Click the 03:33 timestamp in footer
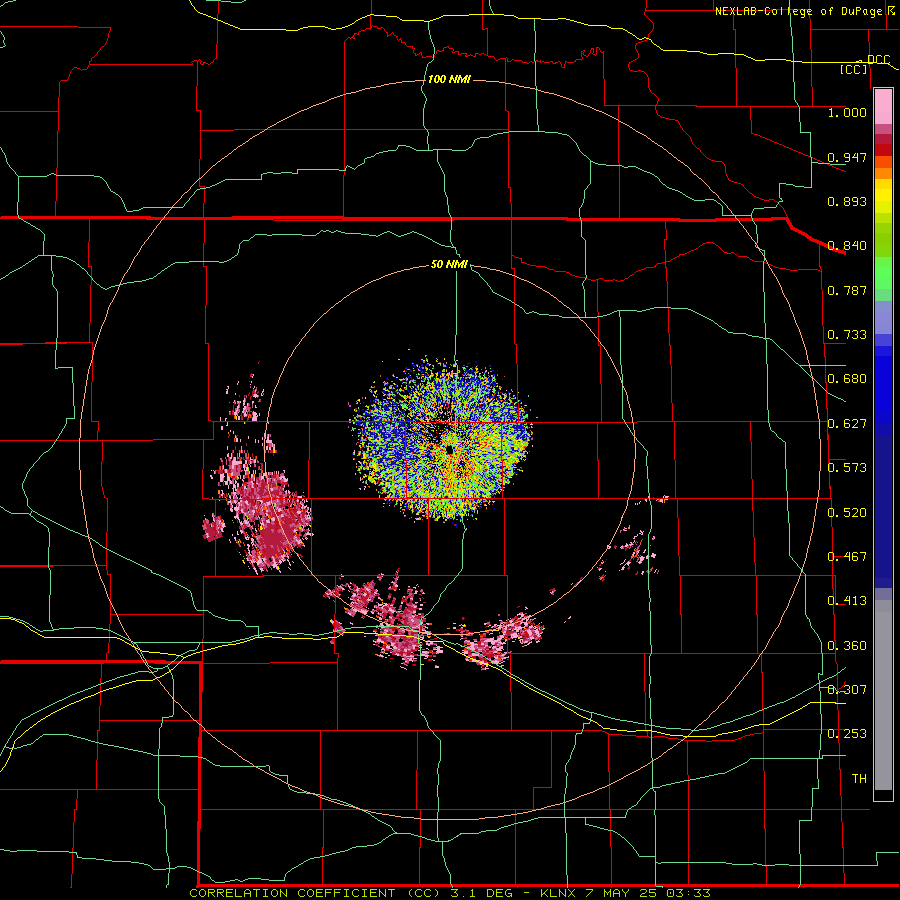The height and width of the screenshot is (900, 900). [689, 893]
